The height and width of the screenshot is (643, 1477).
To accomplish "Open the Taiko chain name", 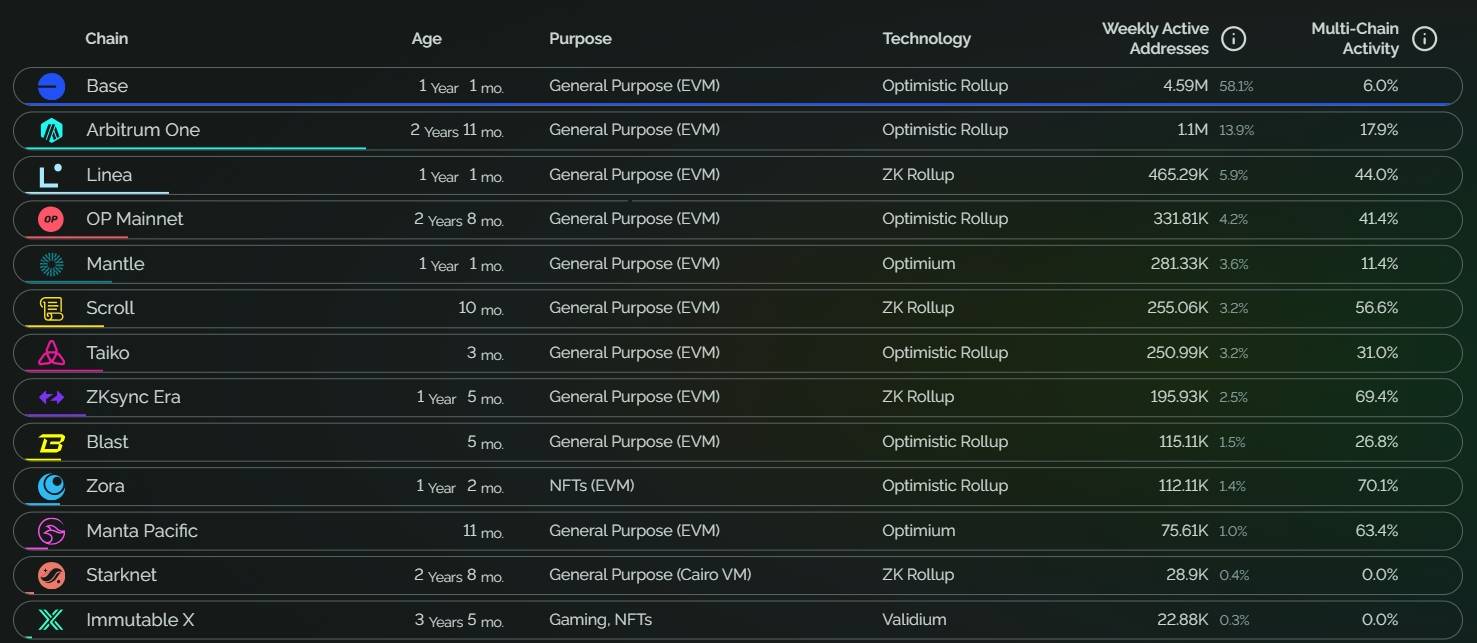I will click(108, 353).
